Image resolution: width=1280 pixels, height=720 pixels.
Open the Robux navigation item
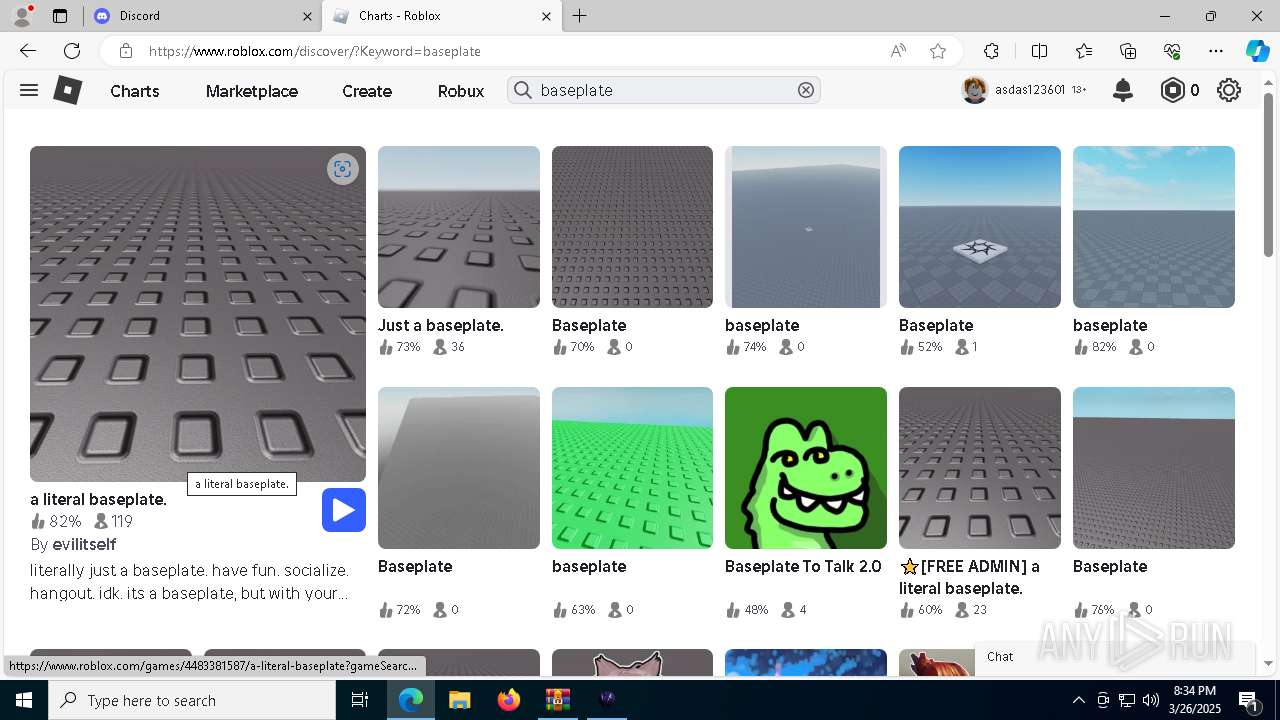click(x=461, y=91)
